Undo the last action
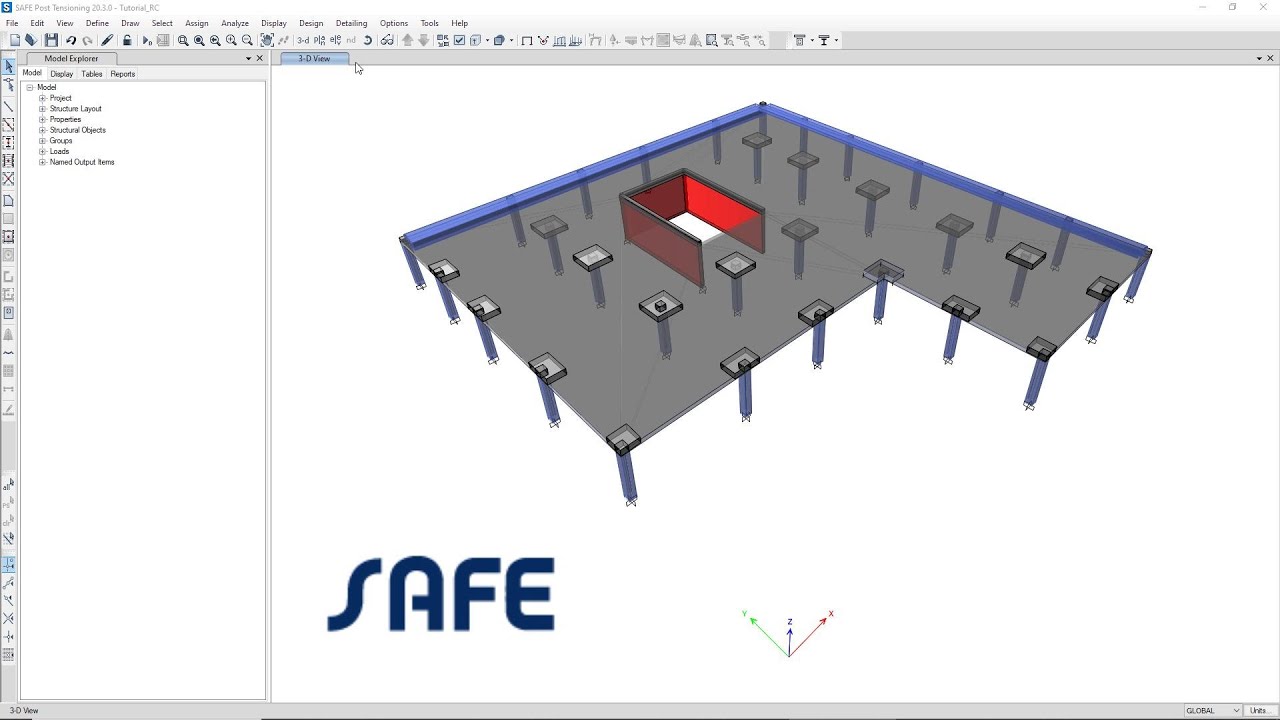This screenshot has width=1280, height=720. click(x=71, y=40)
